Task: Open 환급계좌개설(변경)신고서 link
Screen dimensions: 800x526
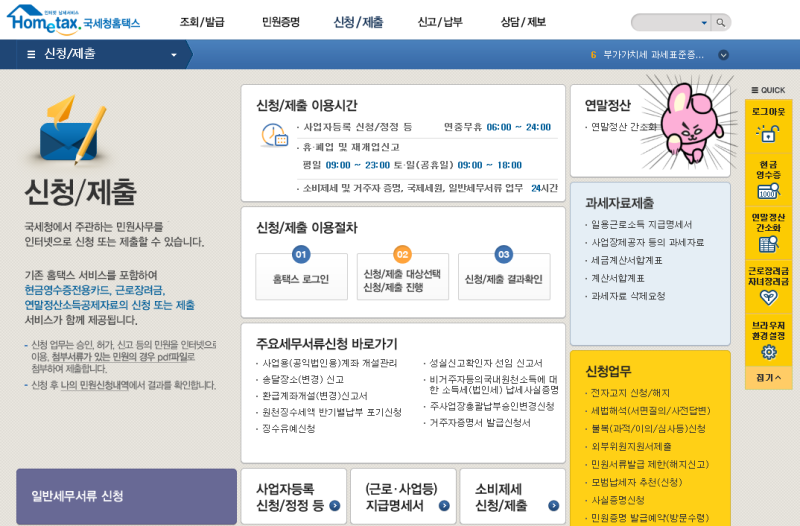Action: coord(315,396)
